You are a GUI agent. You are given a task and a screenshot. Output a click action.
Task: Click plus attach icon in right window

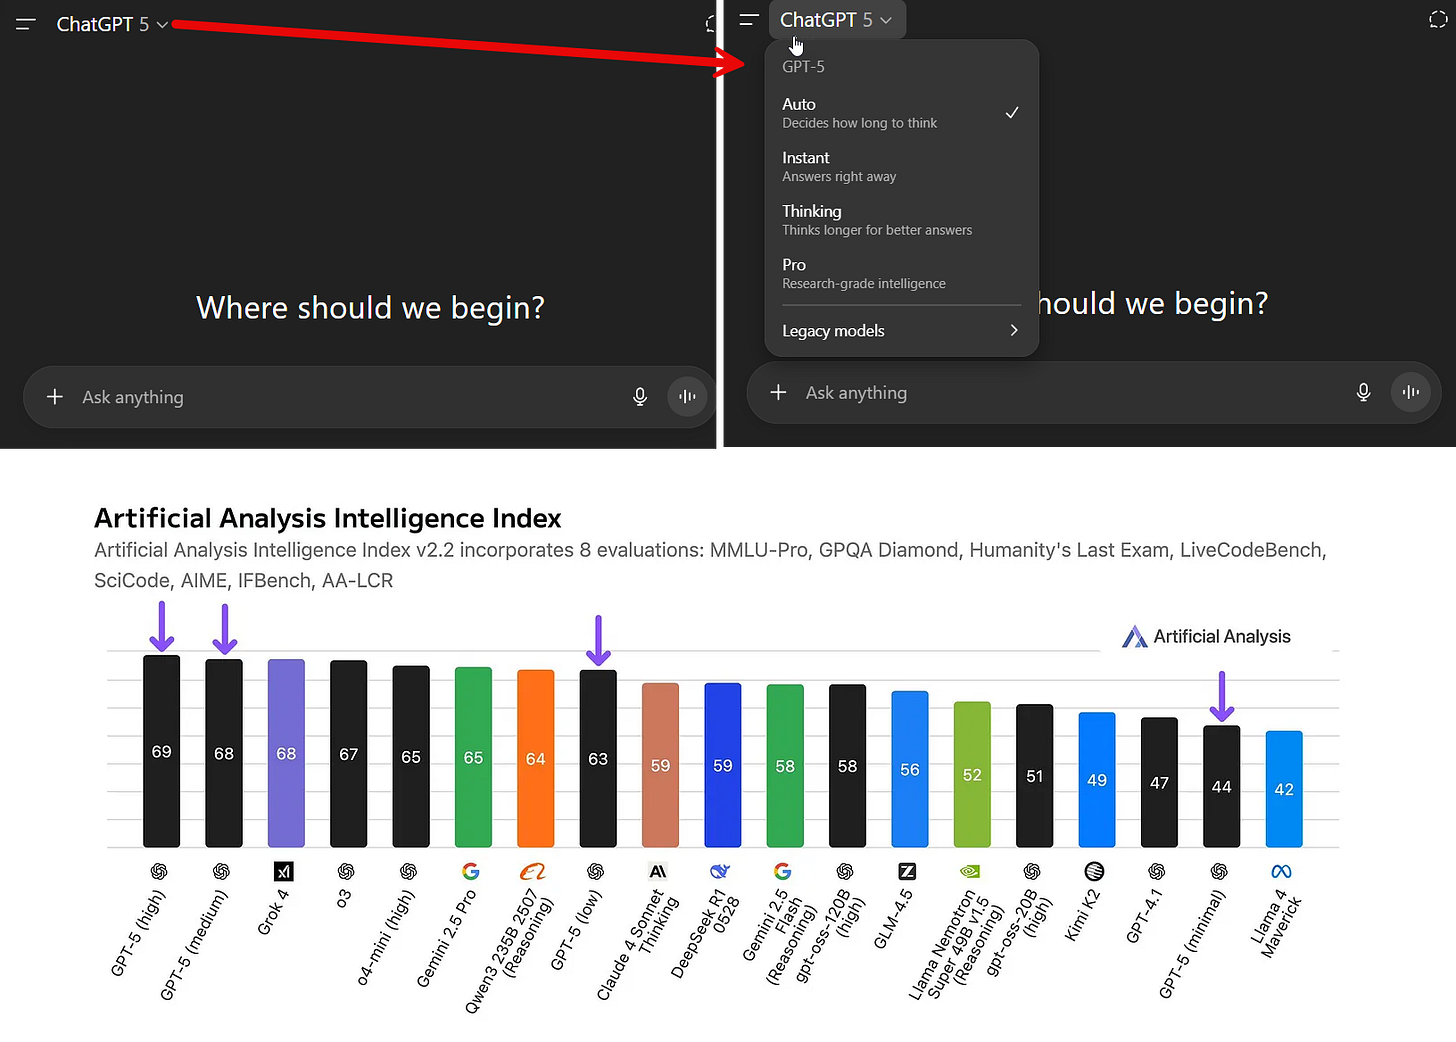779,393
